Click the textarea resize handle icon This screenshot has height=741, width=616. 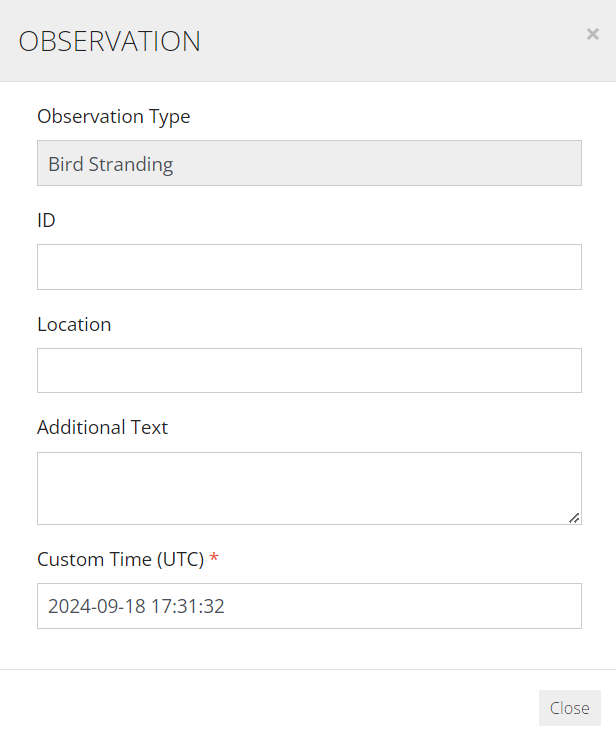[574, 518]
